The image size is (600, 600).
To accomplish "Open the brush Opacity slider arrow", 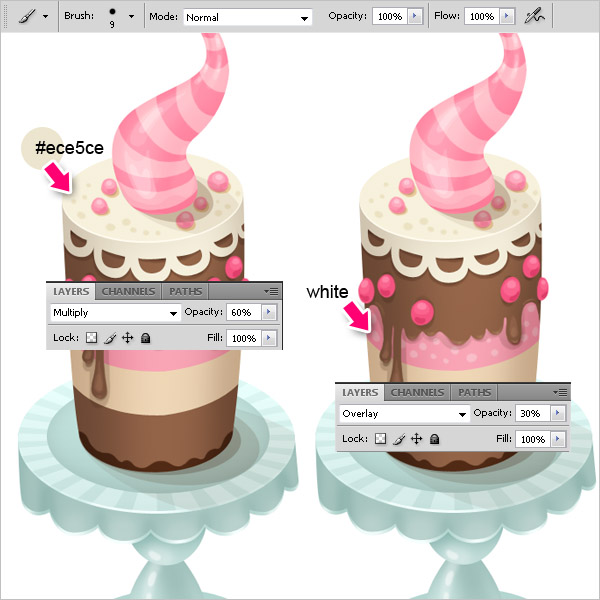I will point(415,16).
